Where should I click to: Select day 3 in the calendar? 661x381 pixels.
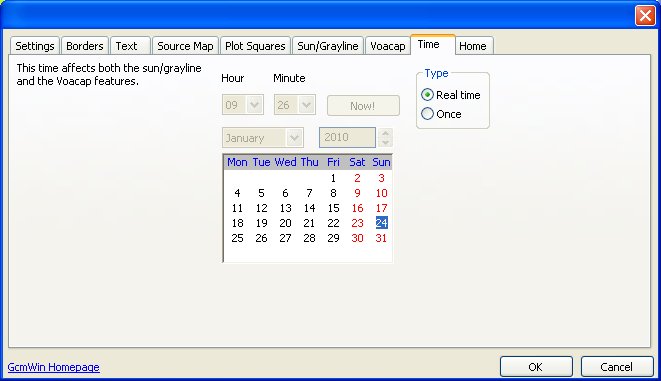tap(381, 178)
